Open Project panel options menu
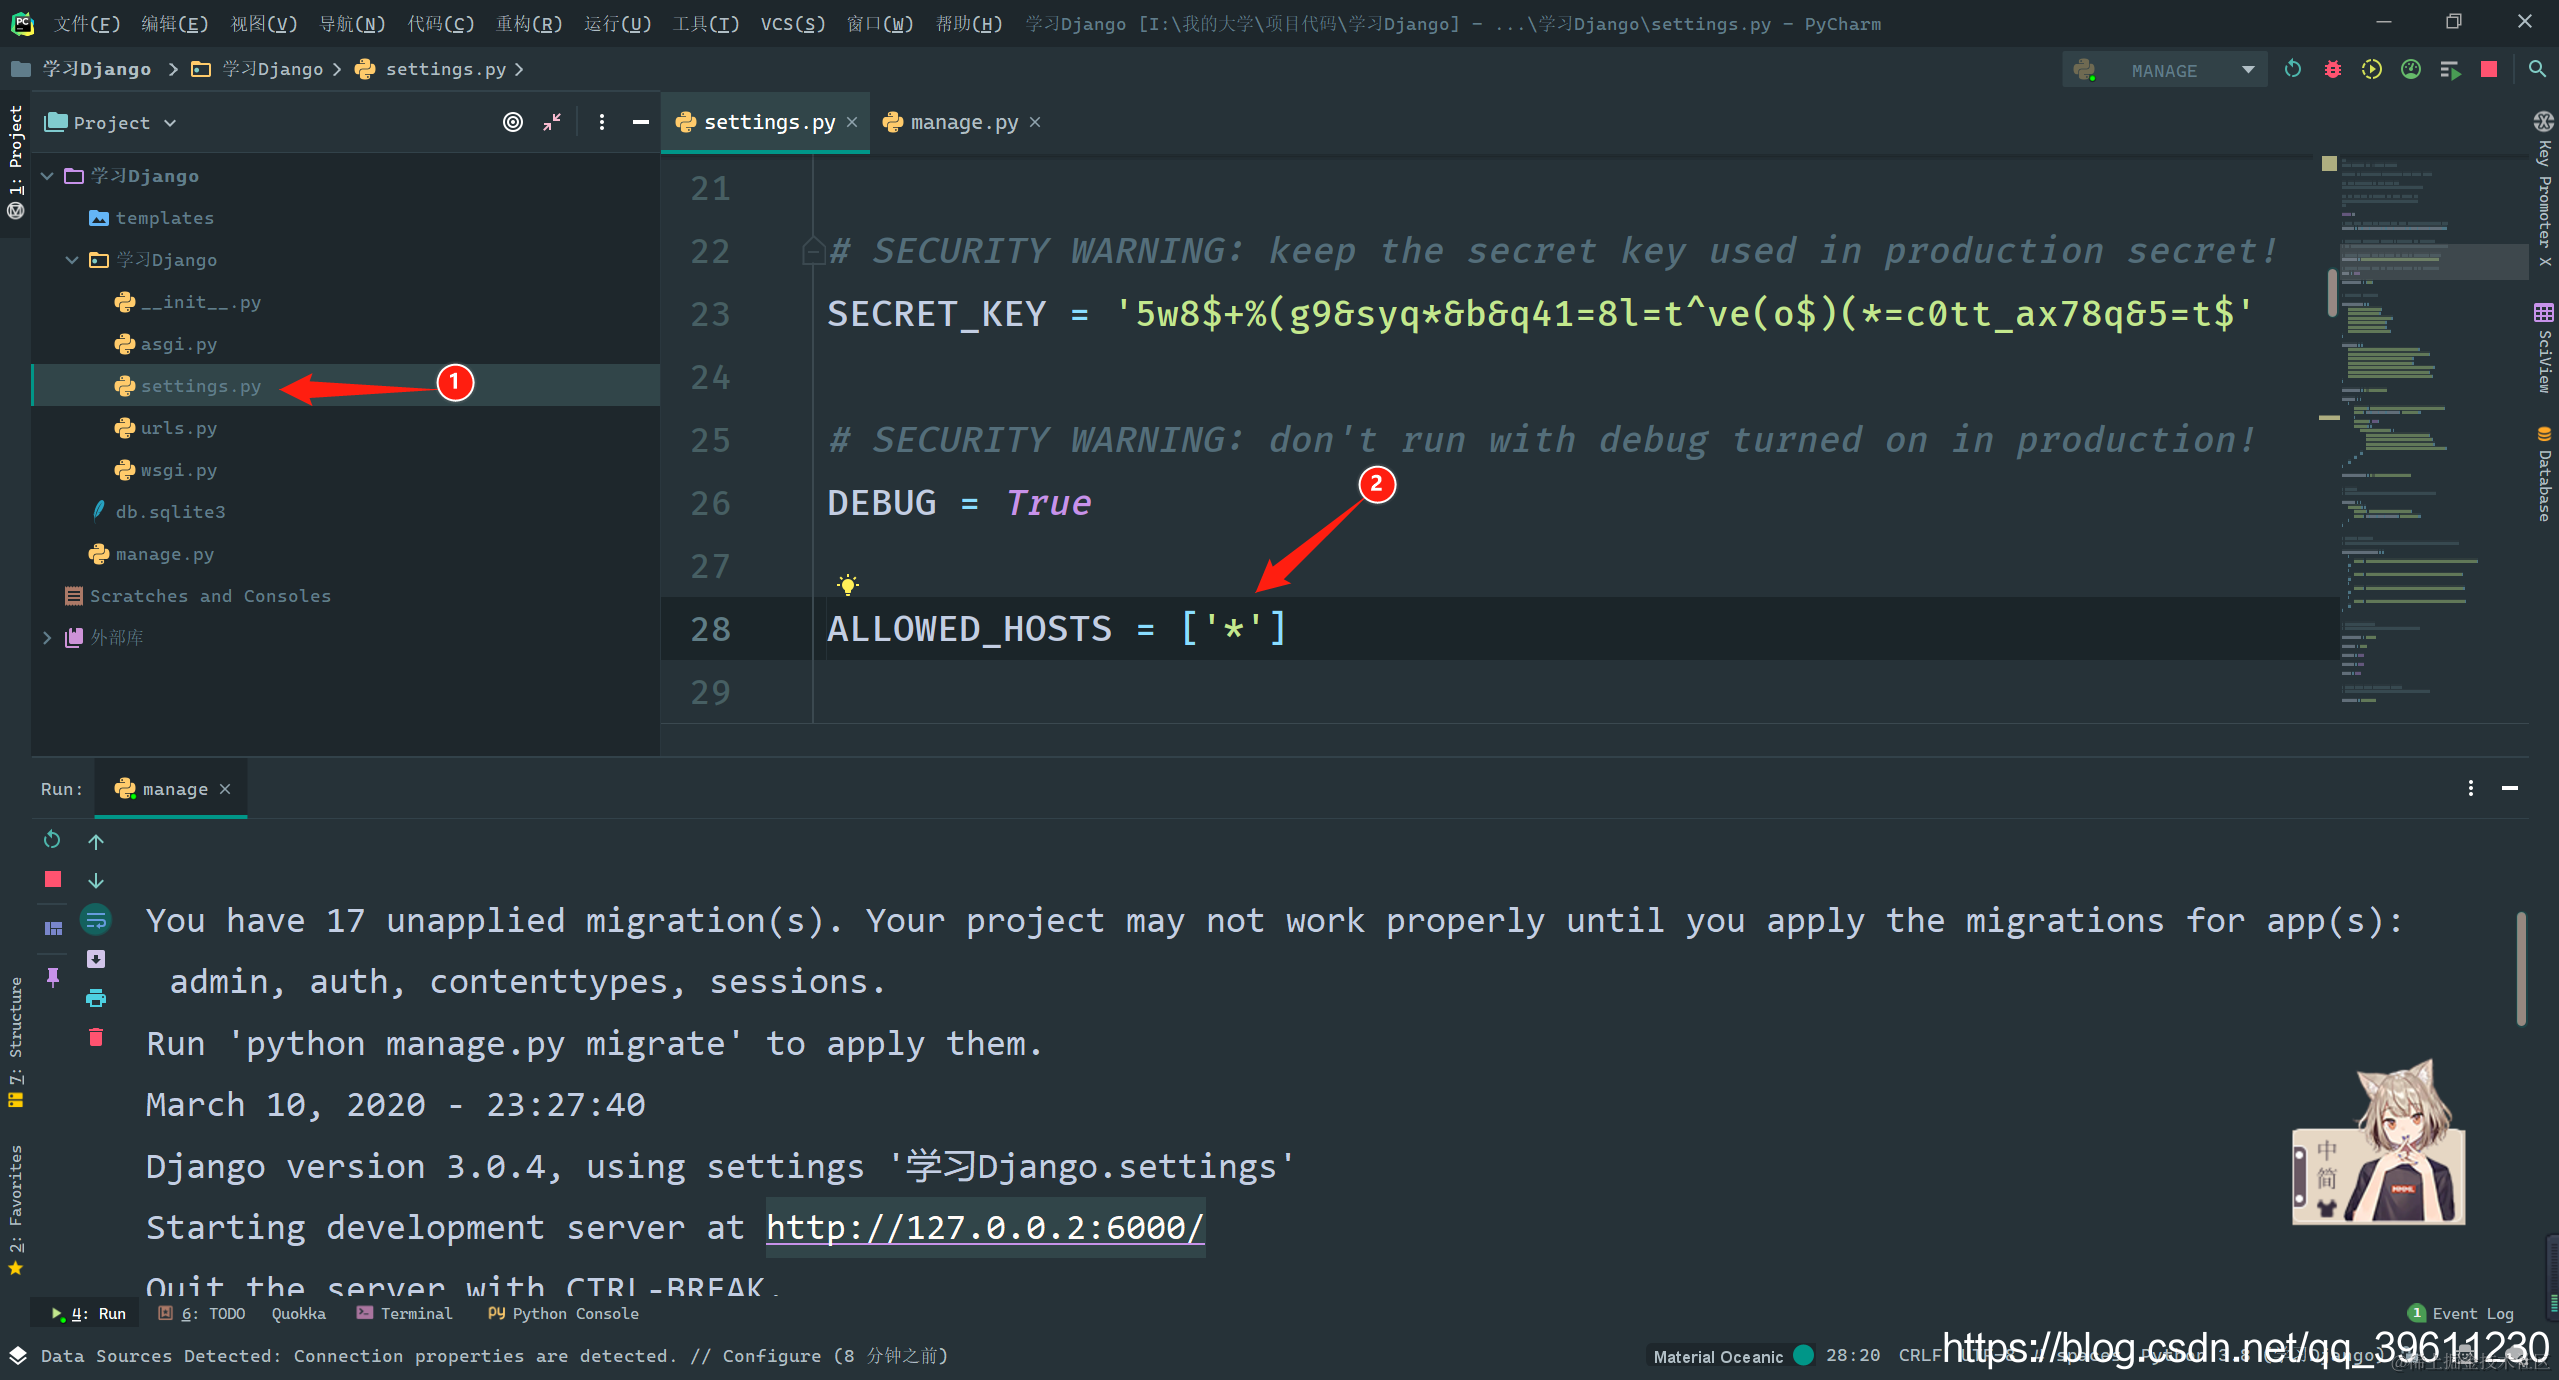This screenshot has width=2559, height=1380. [601, 122]
